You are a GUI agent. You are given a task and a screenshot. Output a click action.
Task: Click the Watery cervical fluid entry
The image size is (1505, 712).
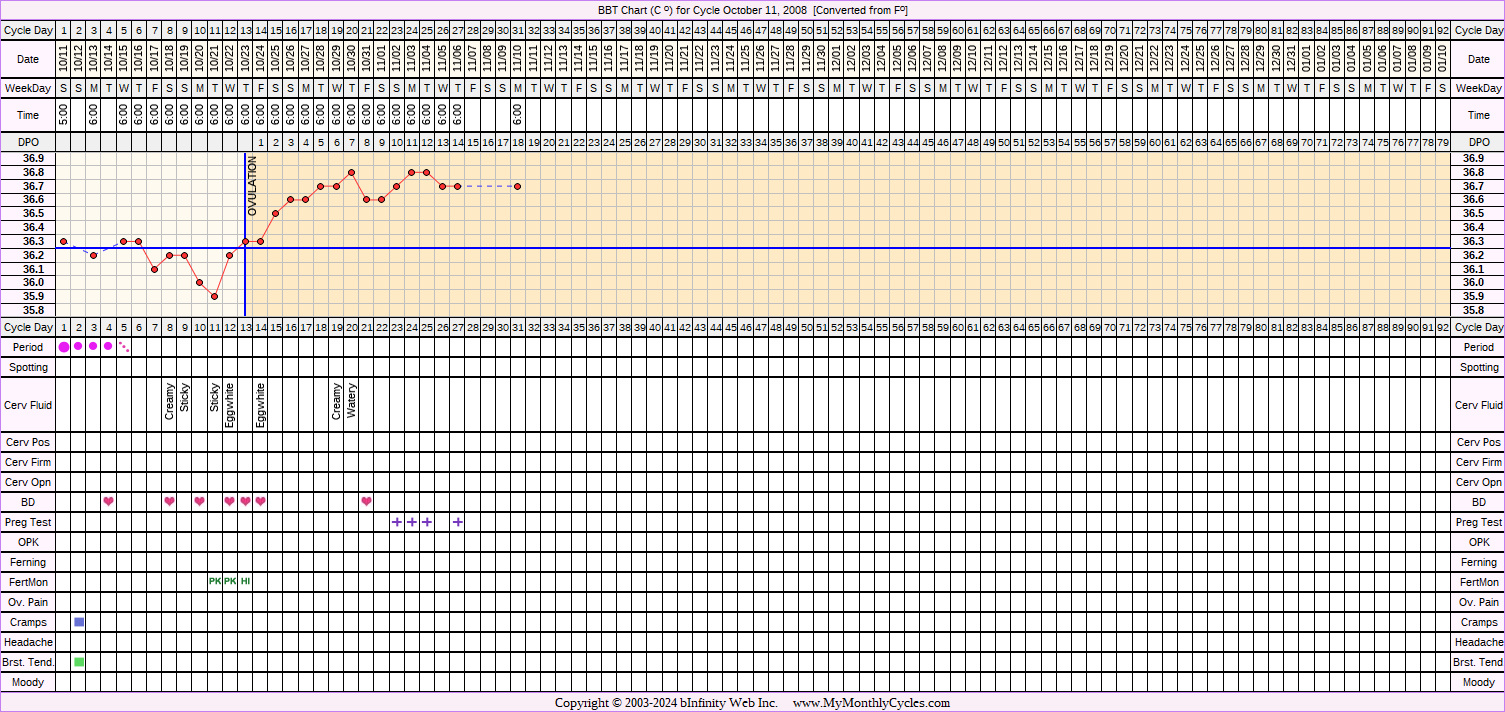pyautogui.click(x=351, y=400)
